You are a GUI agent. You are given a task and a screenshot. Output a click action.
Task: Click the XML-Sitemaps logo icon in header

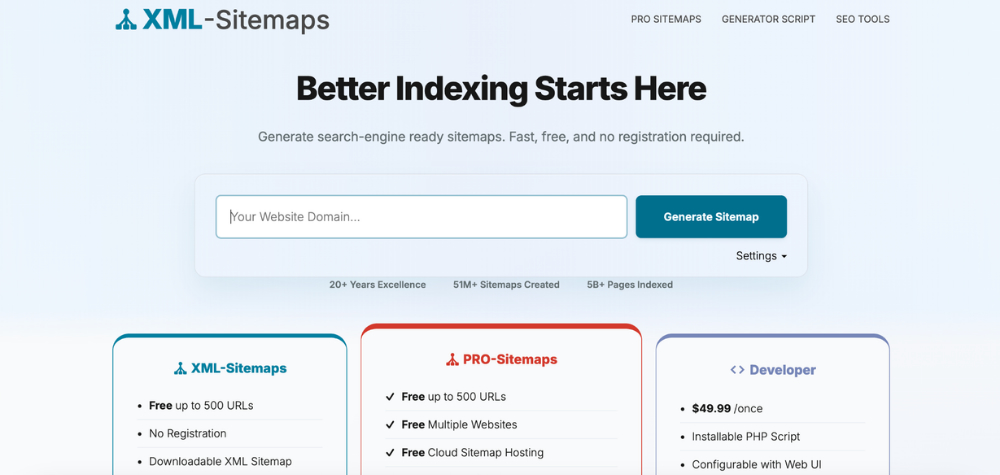[x=126, y=20]
